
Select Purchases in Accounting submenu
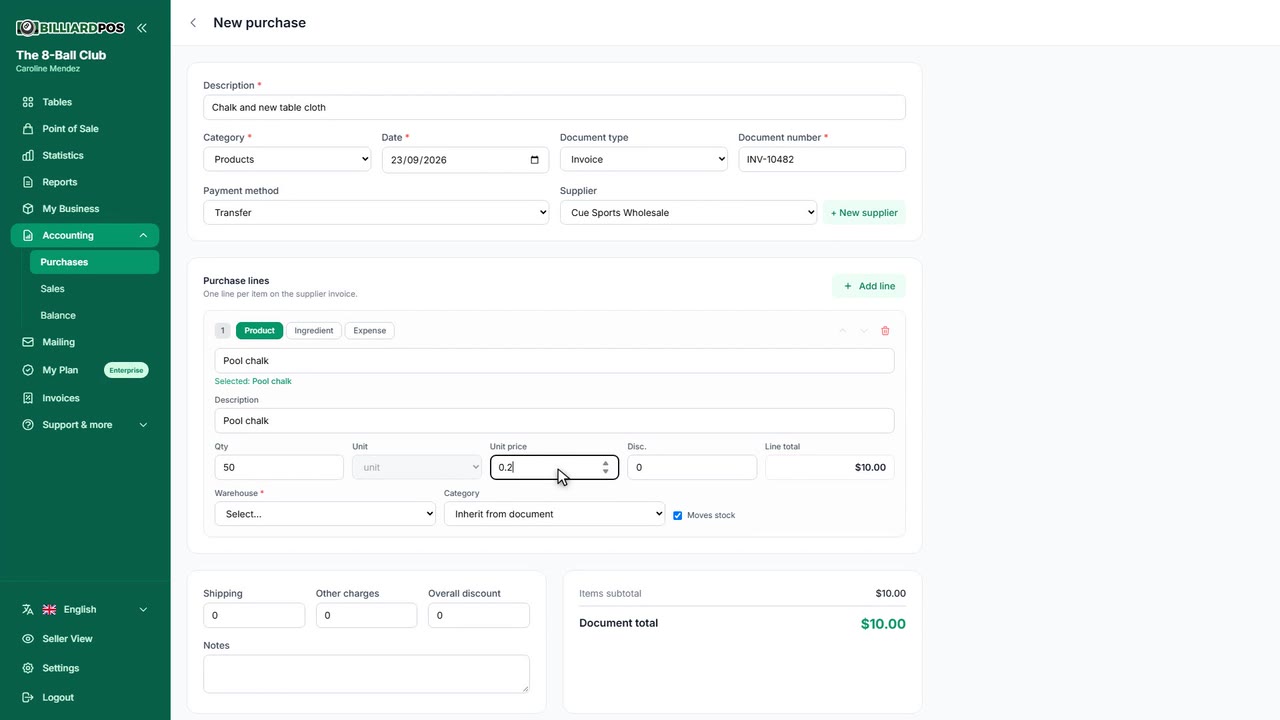coord(94,262)
